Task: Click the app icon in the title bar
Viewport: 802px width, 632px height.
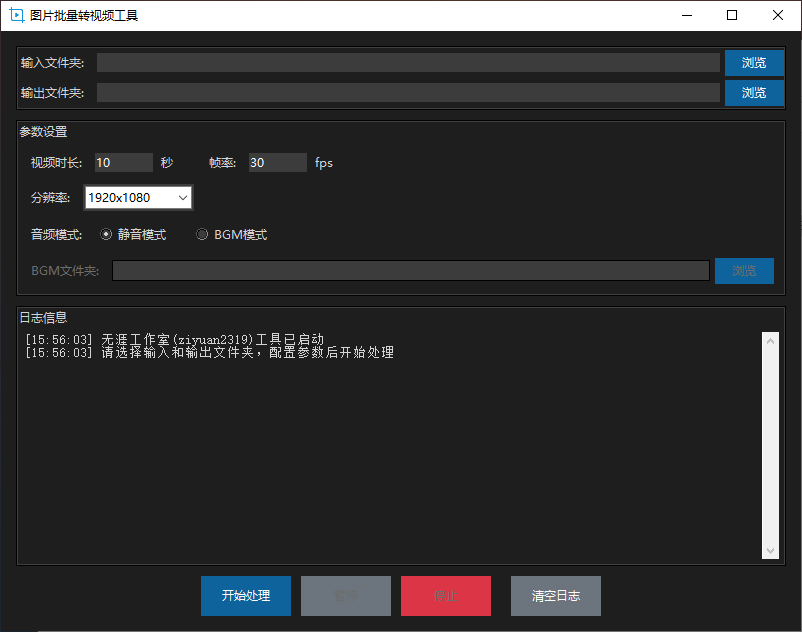Action: pyautogui.click(x=16, y=16)
